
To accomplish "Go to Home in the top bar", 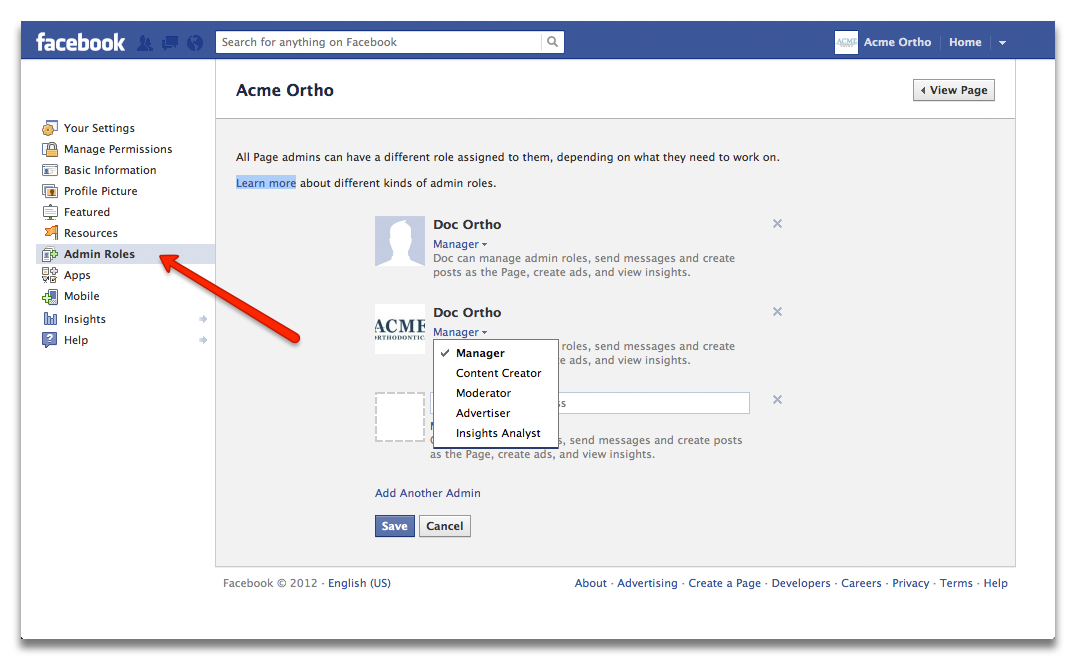I will click(965, 42).
